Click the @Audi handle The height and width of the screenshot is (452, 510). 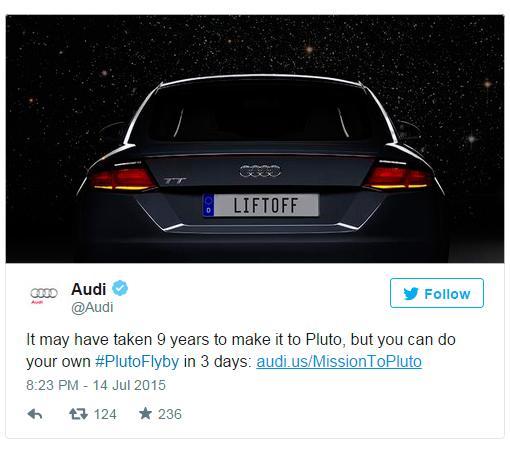[92, 307]
